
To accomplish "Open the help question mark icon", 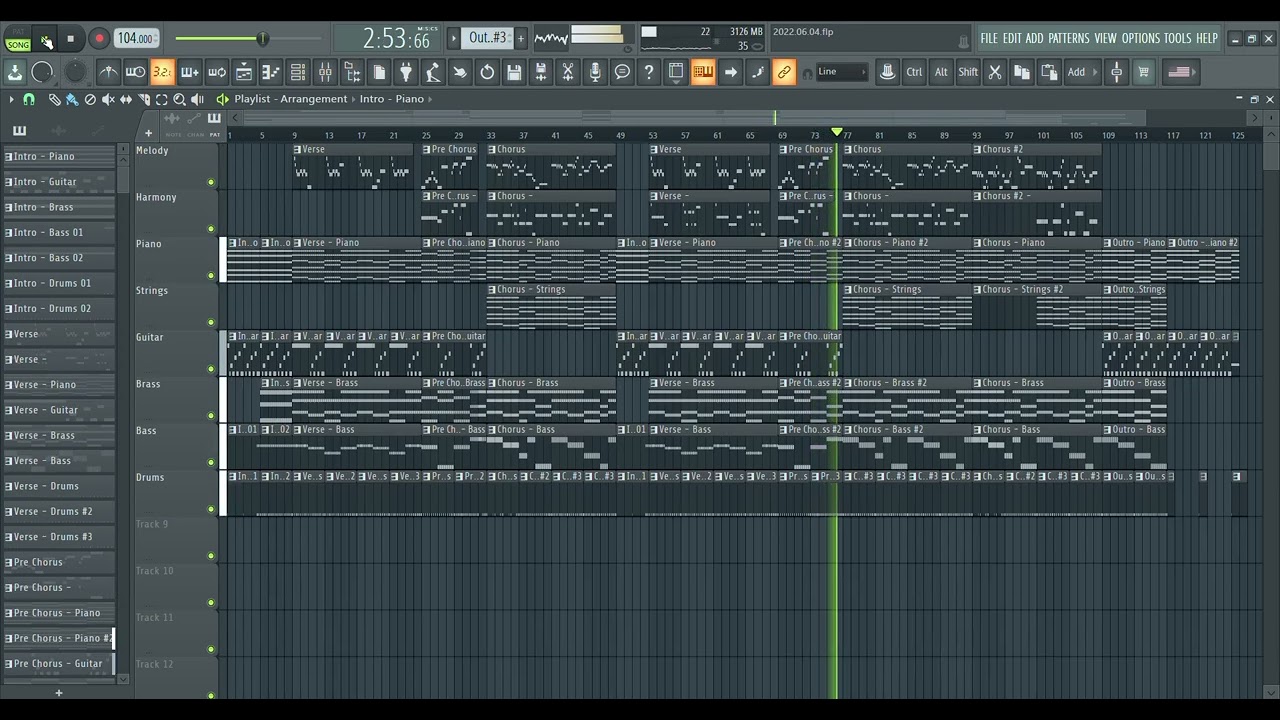I will coord(649,72).
